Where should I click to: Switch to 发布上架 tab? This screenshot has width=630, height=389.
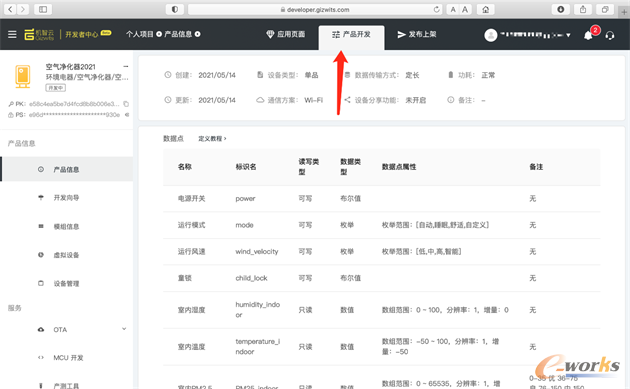[x=417, y=34]
